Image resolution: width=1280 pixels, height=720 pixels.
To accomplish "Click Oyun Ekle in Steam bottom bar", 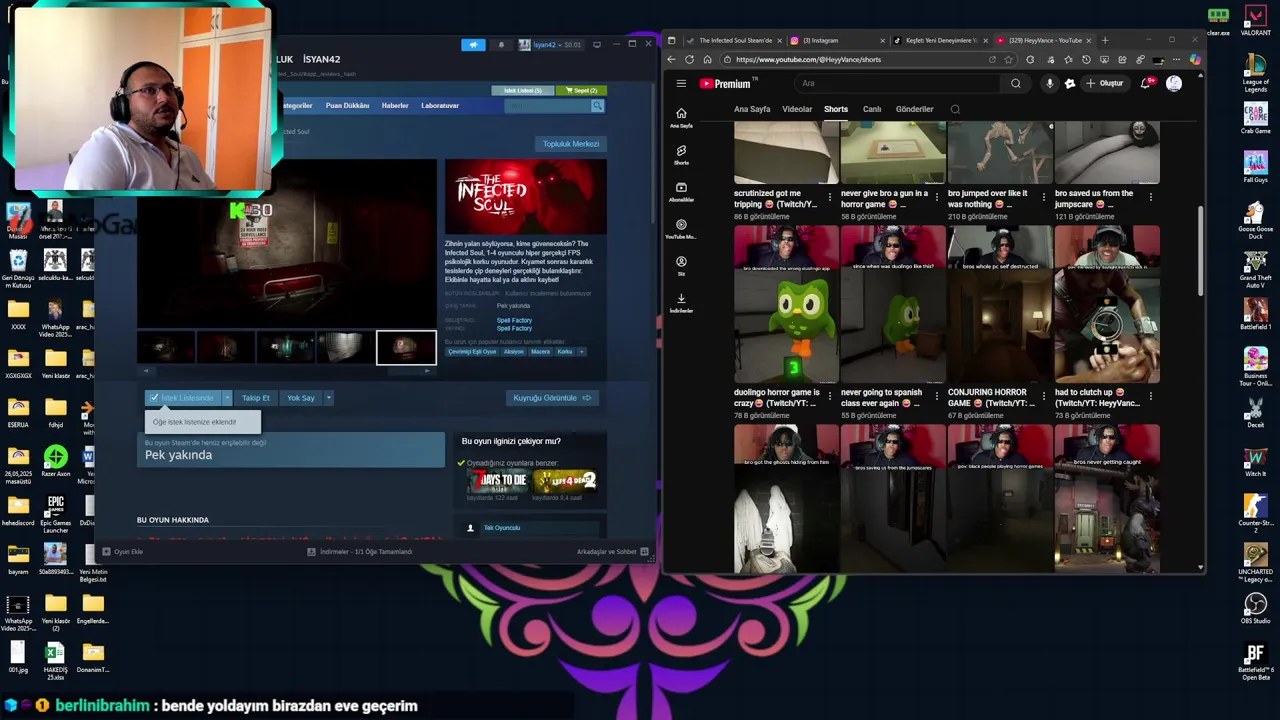I will tap(123, 552).
